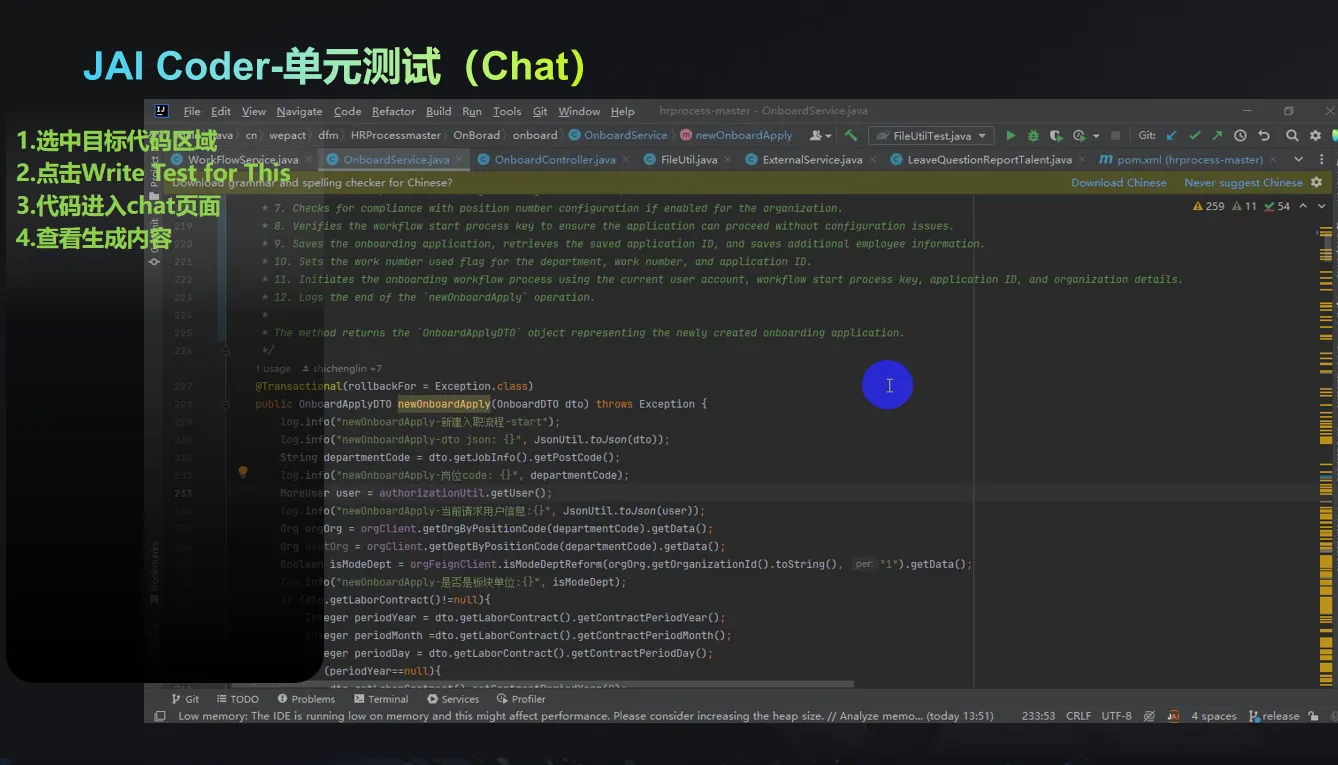The height and width of the screenshot is (765, 1338).
Task: Click the 233:53 cursor position indicator
Action: [x=1039, y=716]
